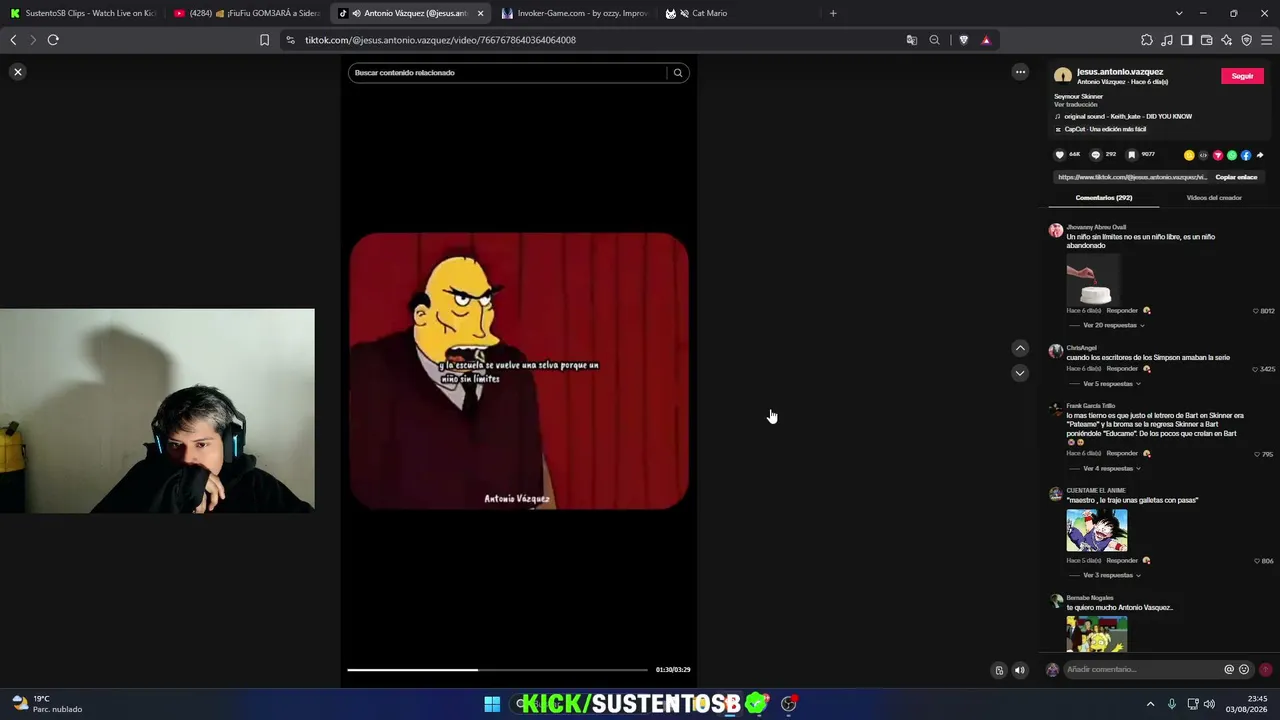The width and height of the screenshot is (1280, 720).
Task: Open comments via the speech bubble icon
Action: (1096, 155)
